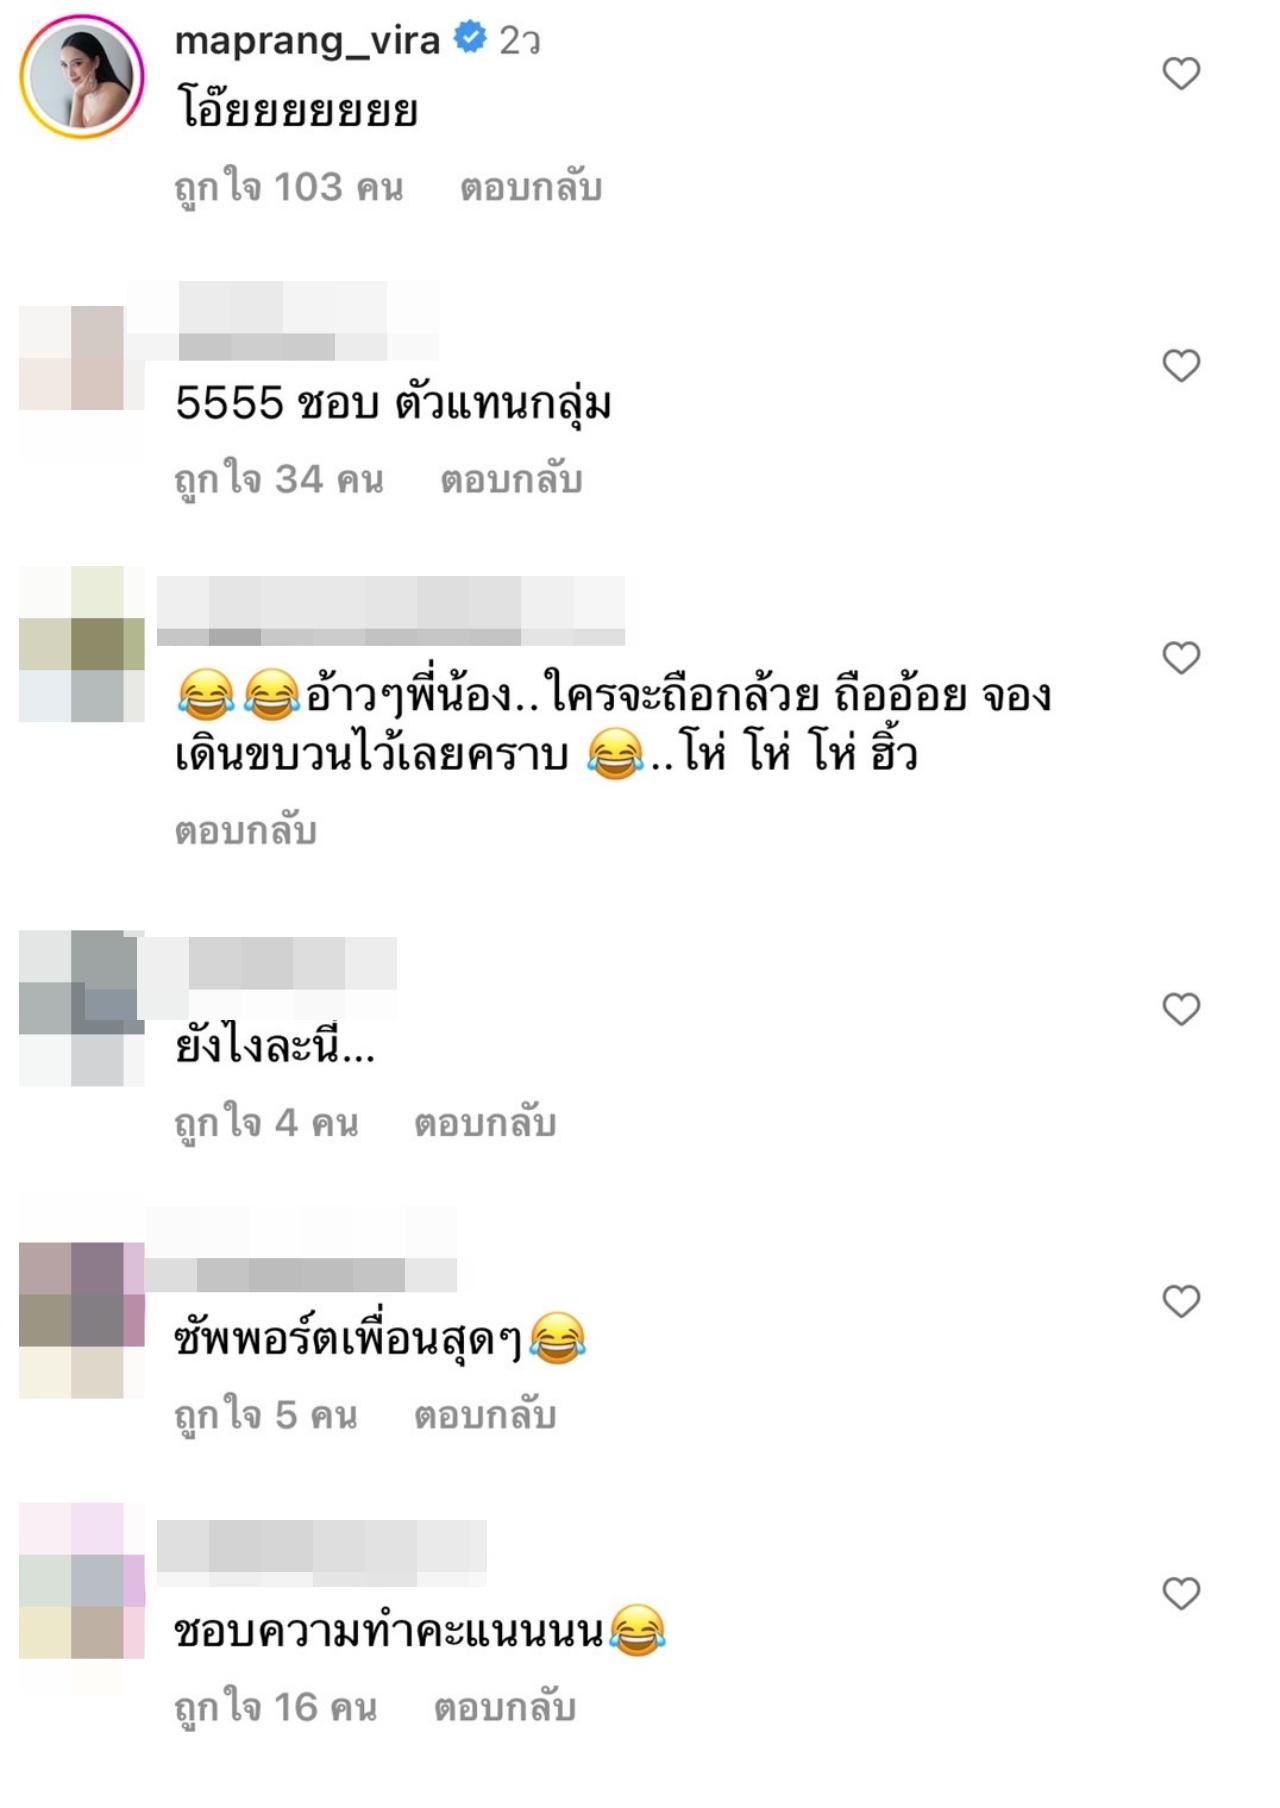Reply to the "ซัพพอร์ตเพื่อนสุดๆ" comment
The height and width of the screenshot is (1808, 1280).
[485, 1416]
